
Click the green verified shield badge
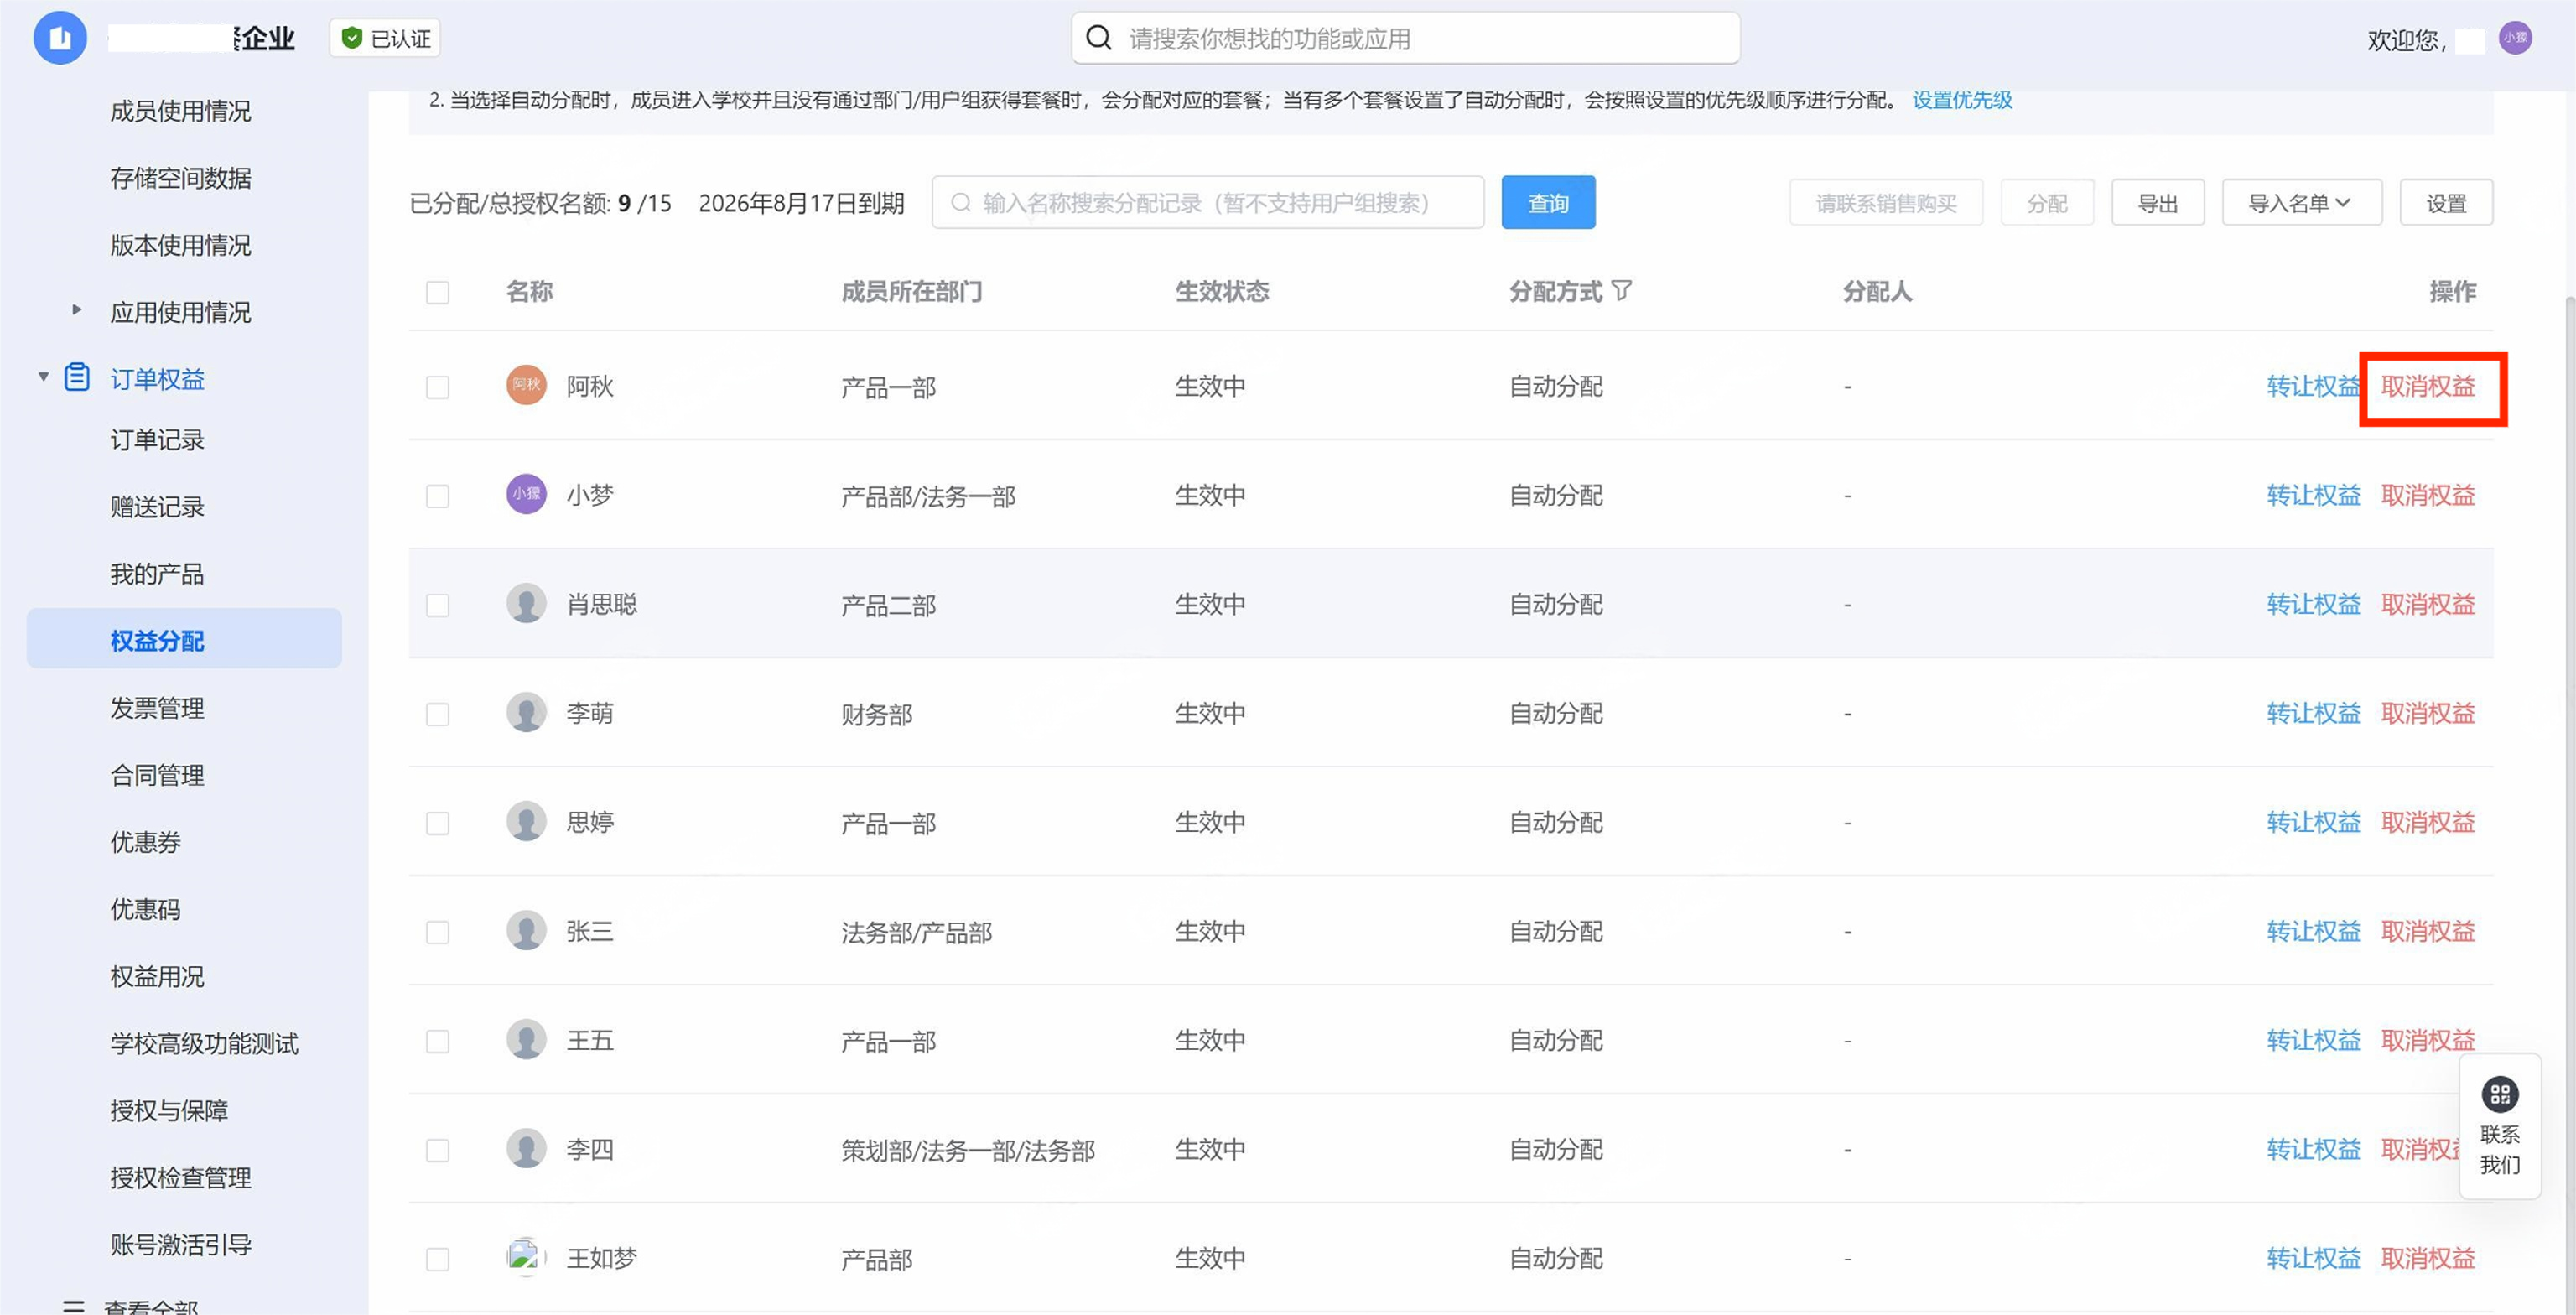352,38
